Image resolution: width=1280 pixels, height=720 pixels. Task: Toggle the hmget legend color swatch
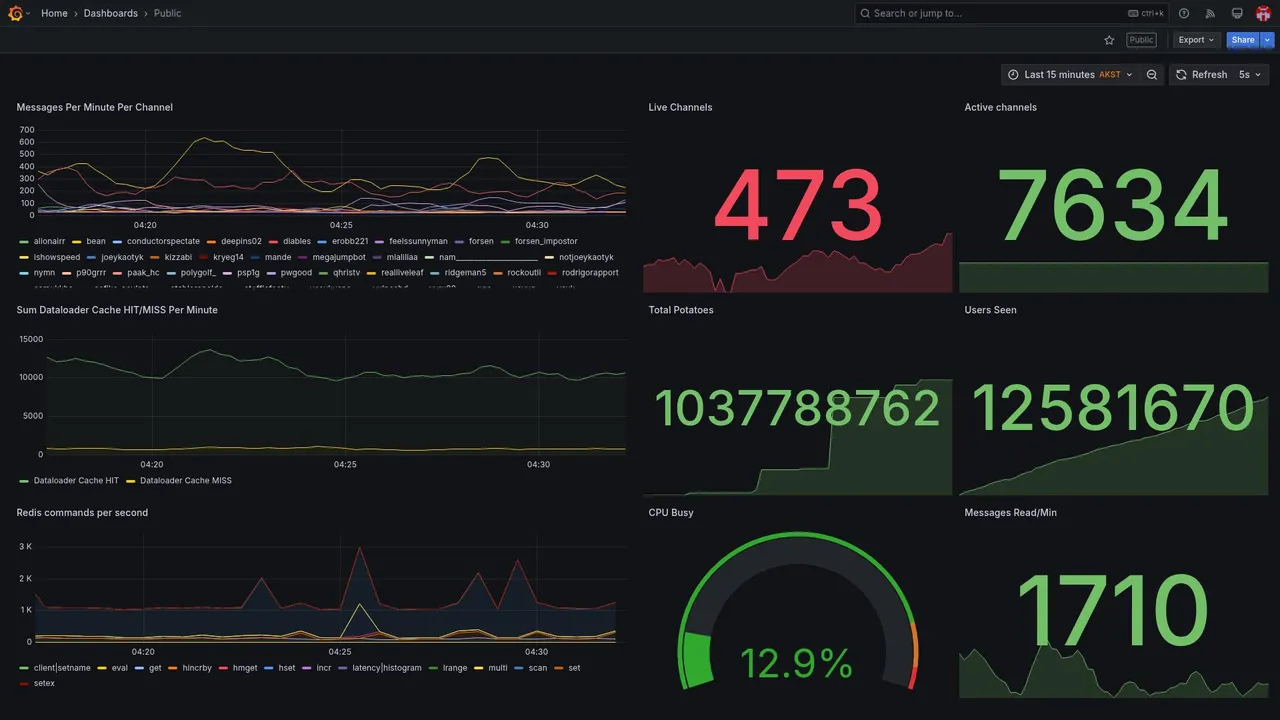point(224,668)
